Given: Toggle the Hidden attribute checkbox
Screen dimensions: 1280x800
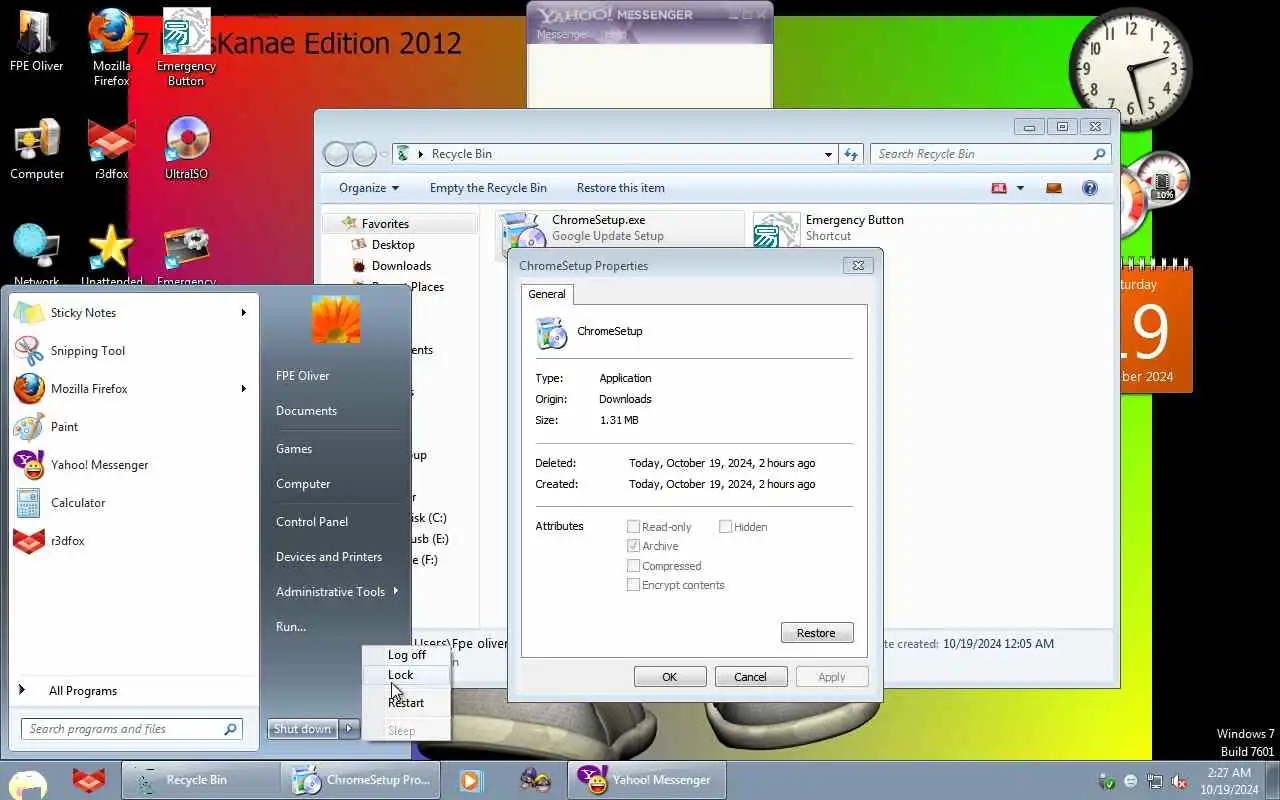Looking at the screenshot, I should pos(725,527).
